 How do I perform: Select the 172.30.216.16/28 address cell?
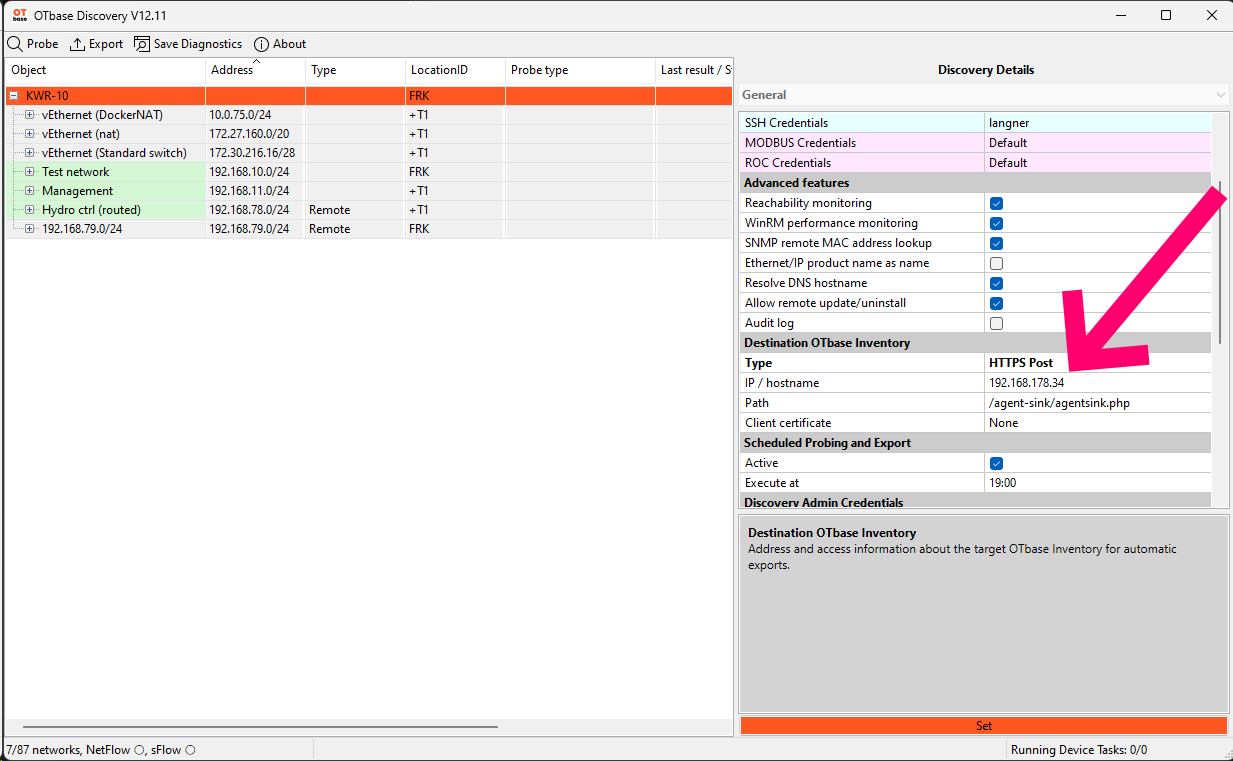(x=255, y=153)
